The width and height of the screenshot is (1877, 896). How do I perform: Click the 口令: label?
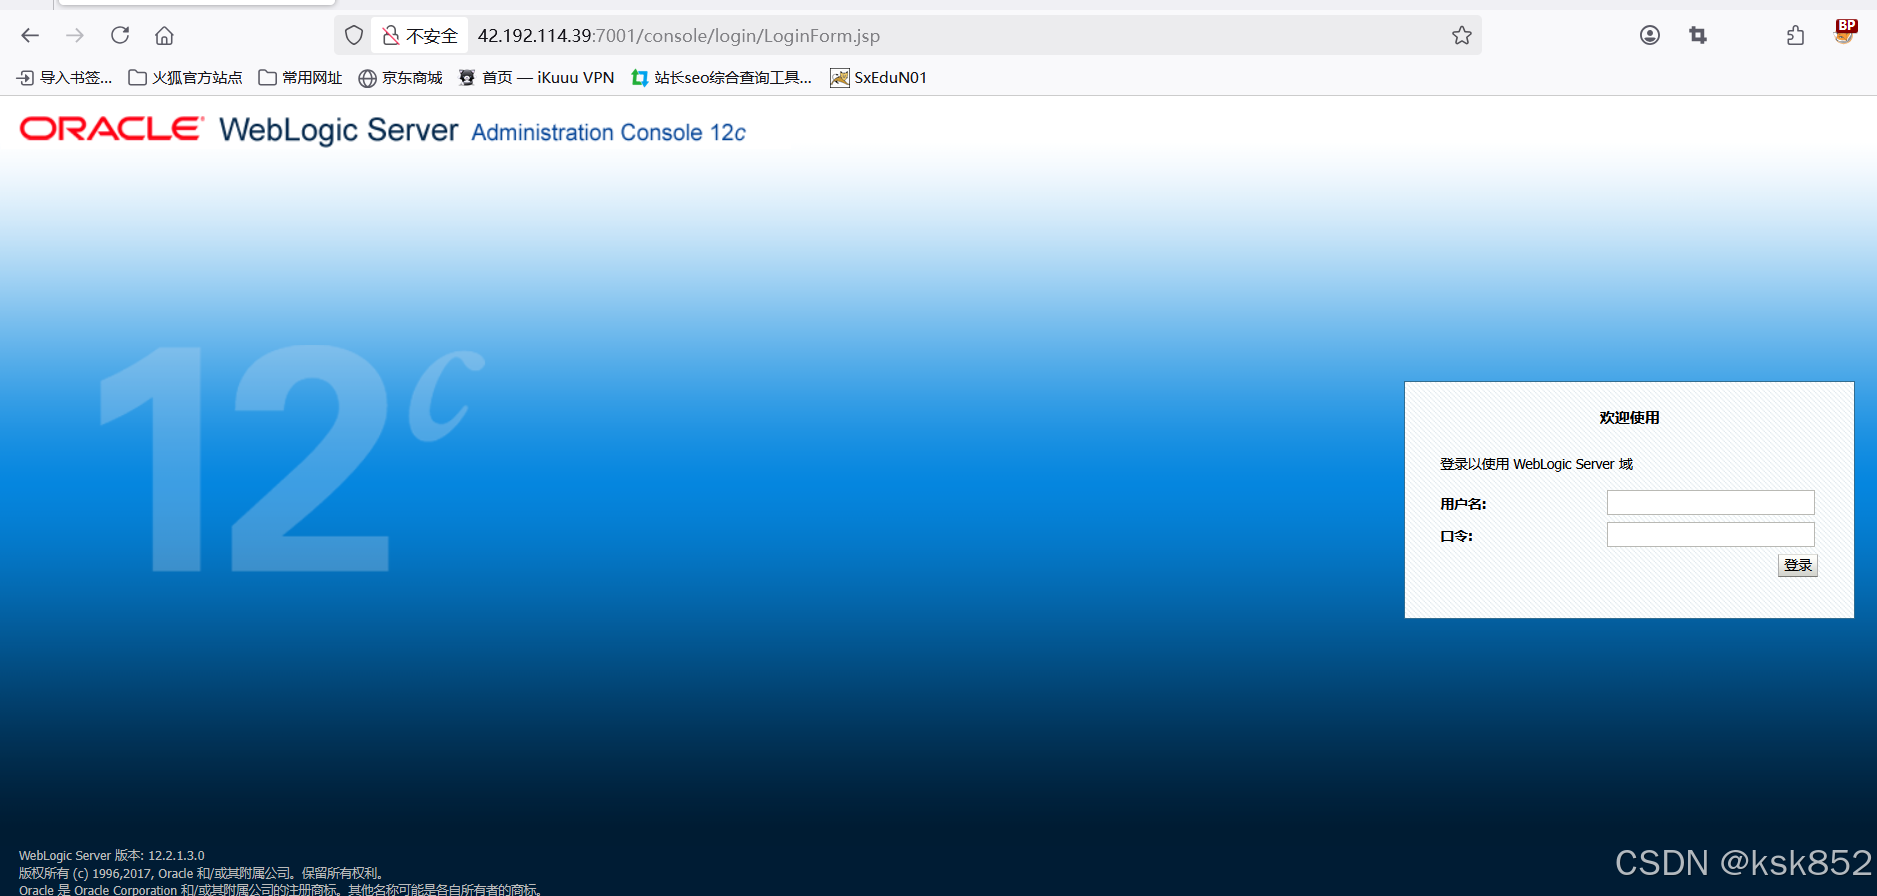pos(1456,536)
